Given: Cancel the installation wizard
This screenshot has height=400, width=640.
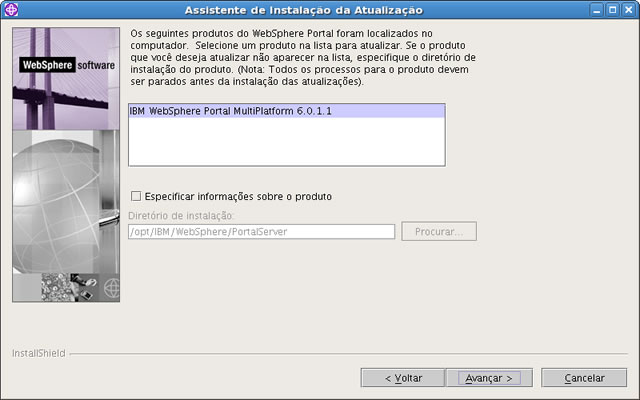Looking at the screenshot, I should 584,378.
